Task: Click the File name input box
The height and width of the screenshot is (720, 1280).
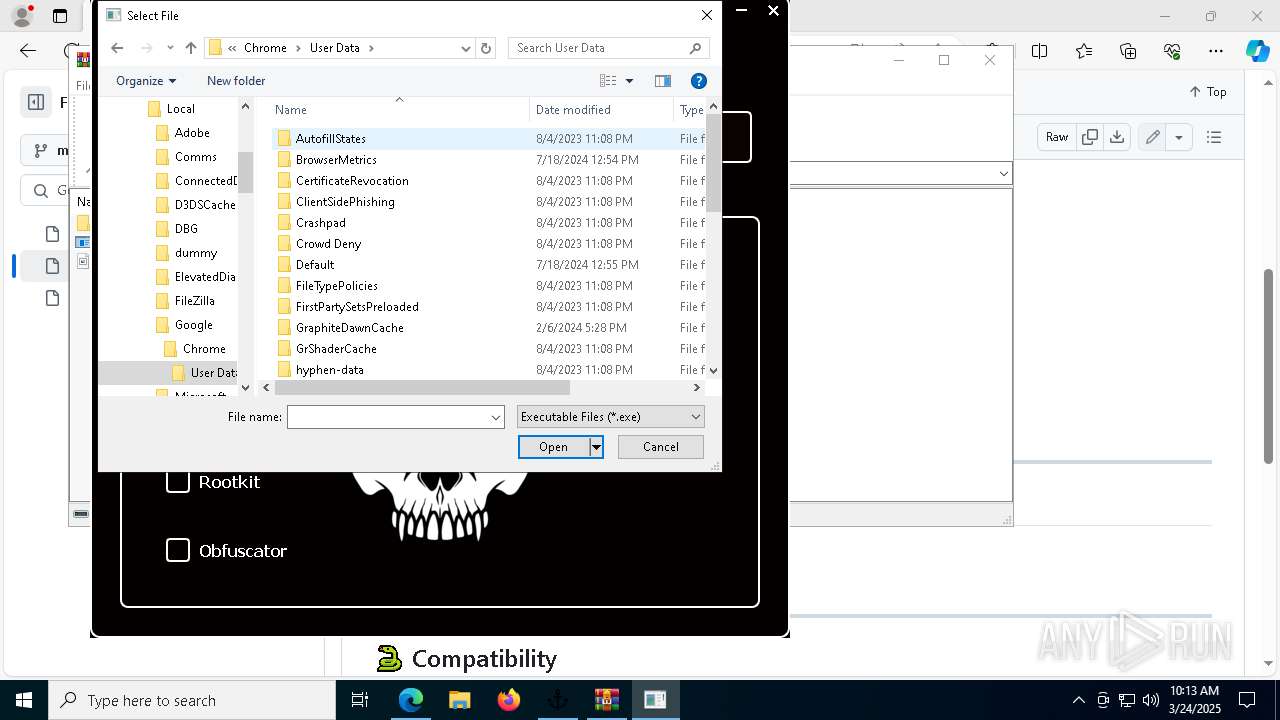Action: click(388, 417)
